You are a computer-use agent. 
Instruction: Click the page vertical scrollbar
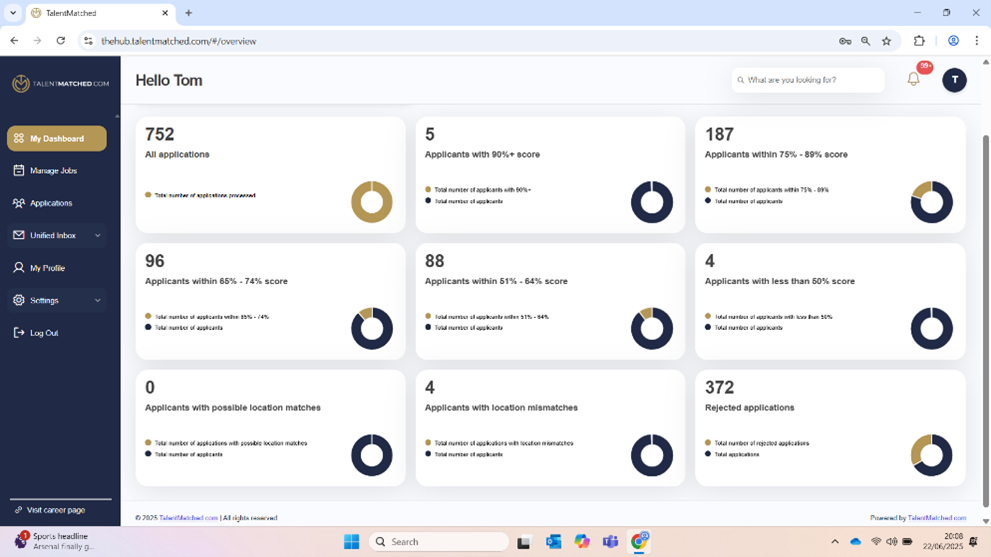pos(985,319)
